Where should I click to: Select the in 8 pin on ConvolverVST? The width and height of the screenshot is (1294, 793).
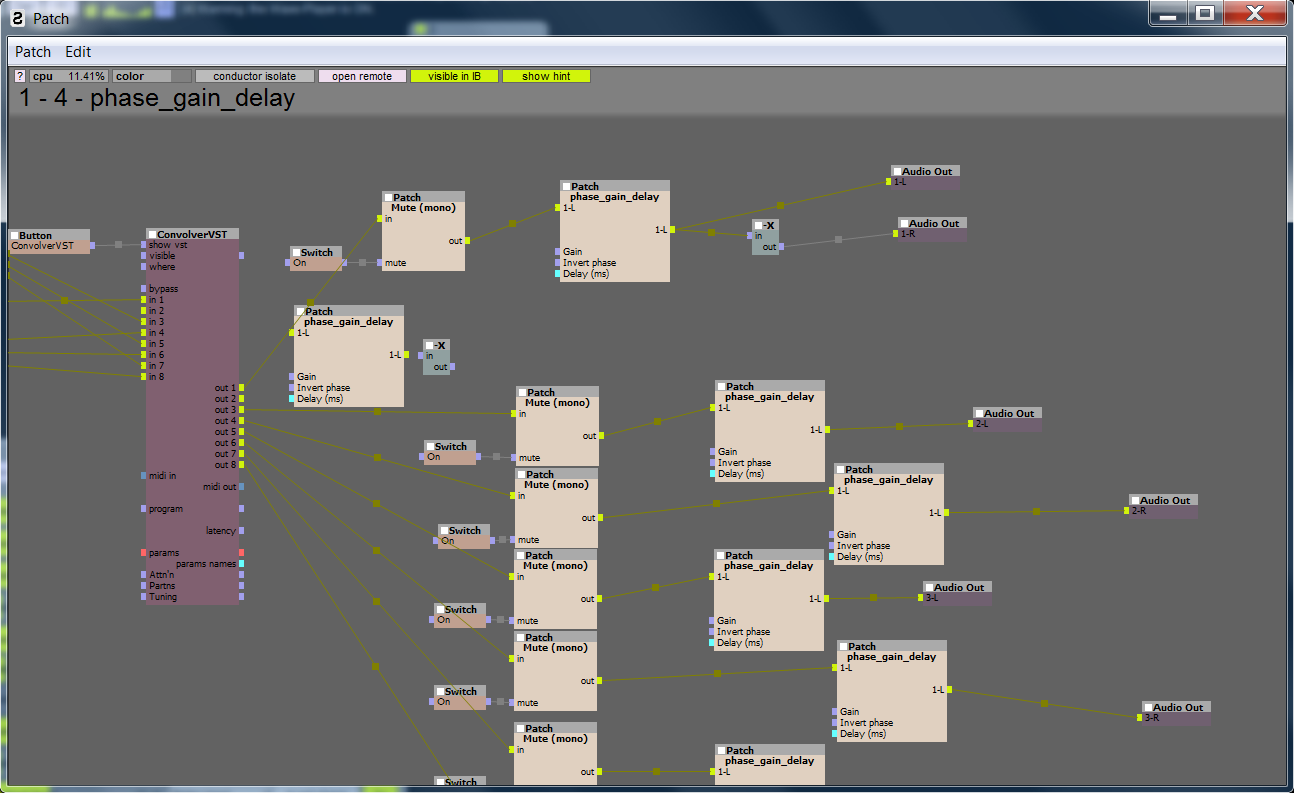[x=143, y=377]
